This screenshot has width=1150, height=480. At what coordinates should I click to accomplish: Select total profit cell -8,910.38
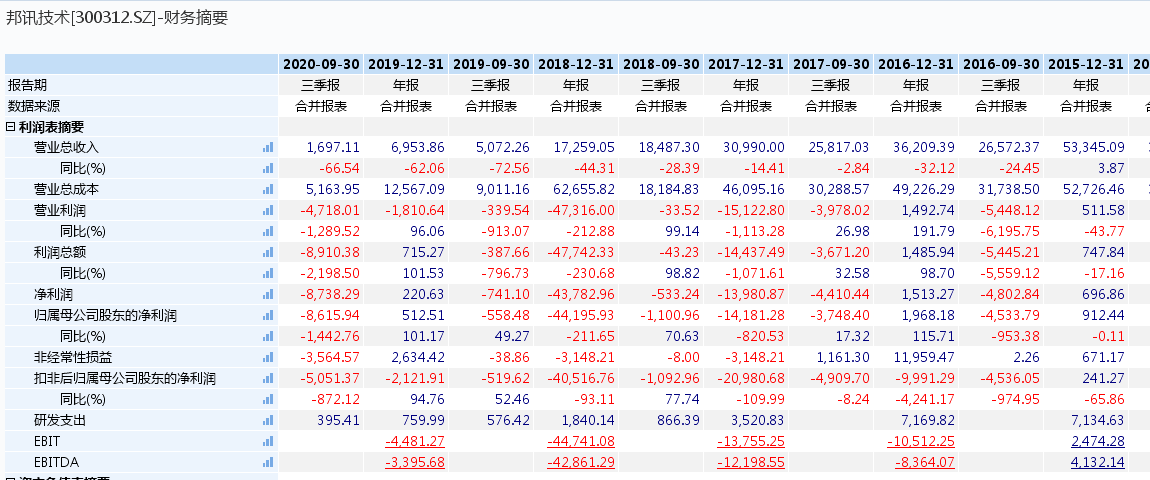321,252
